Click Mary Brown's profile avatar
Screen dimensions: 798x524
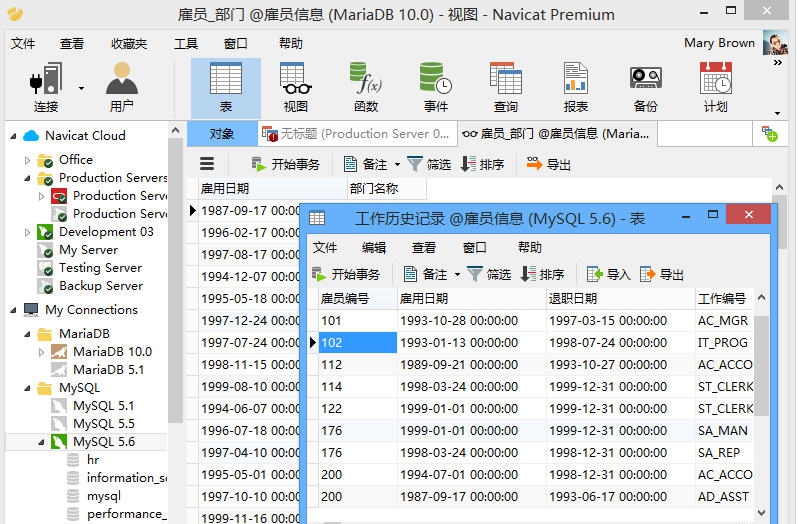coord(775,42)
